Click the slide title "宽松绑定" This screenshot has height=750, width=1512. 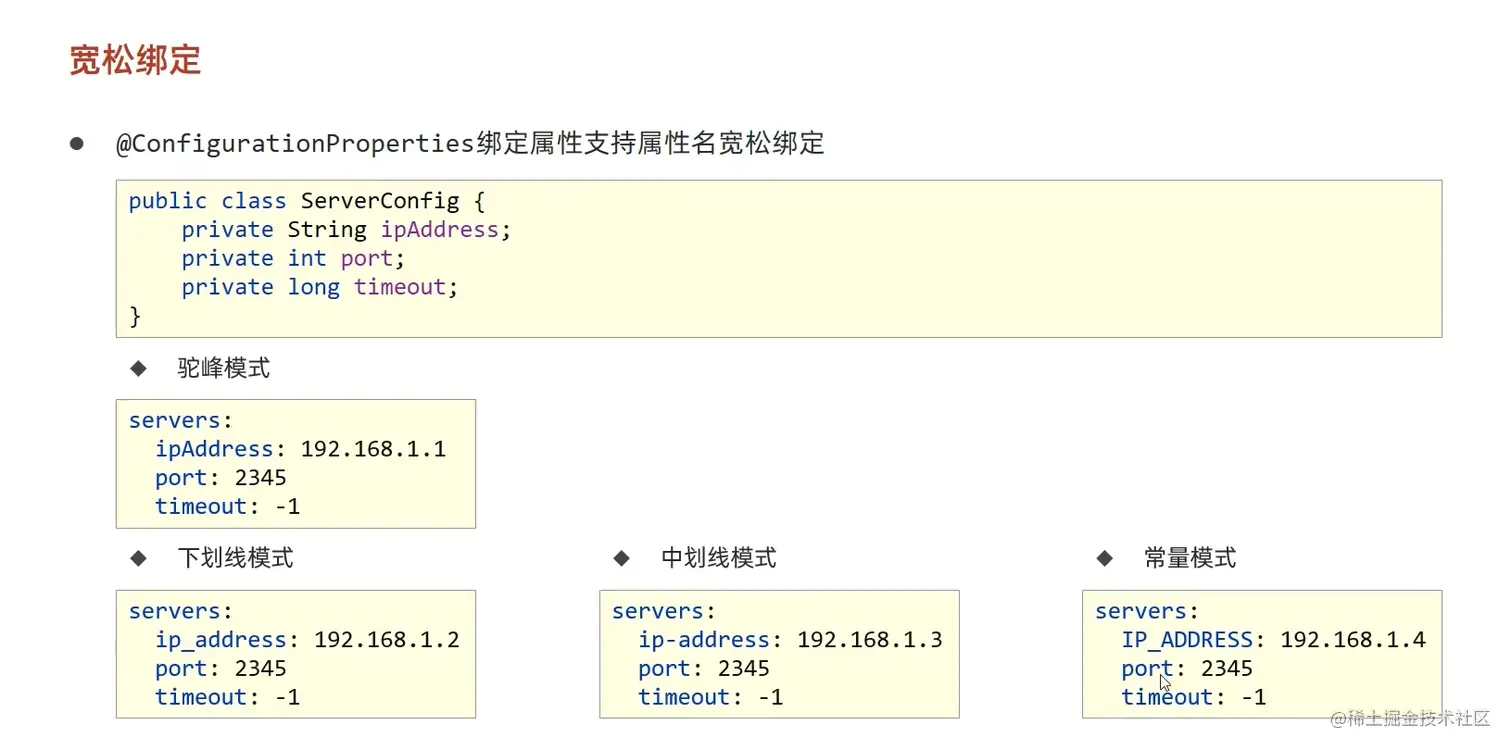pos(135,59)
